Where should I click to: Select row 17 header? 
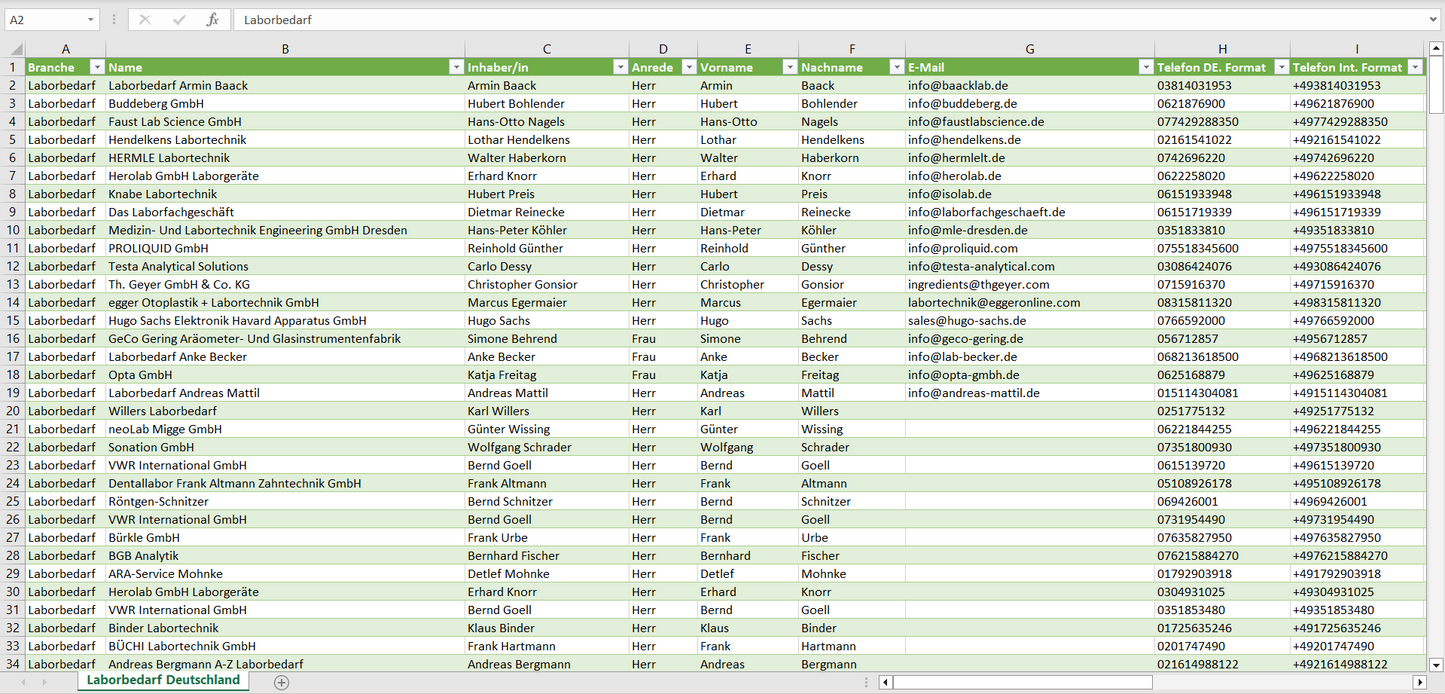click(x=13, y=357)
